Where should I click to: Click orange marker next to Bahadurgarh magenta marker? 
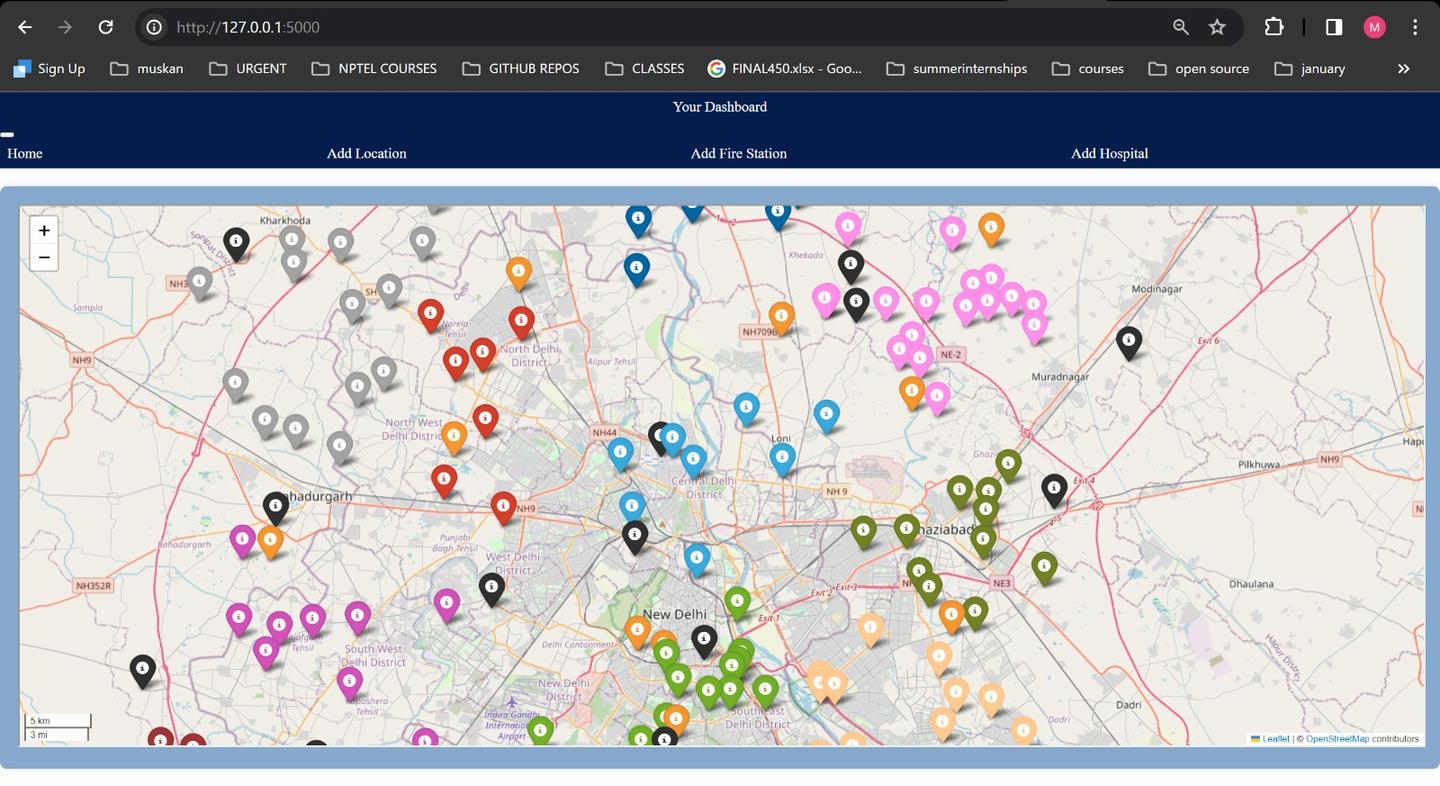pos(271,542)
